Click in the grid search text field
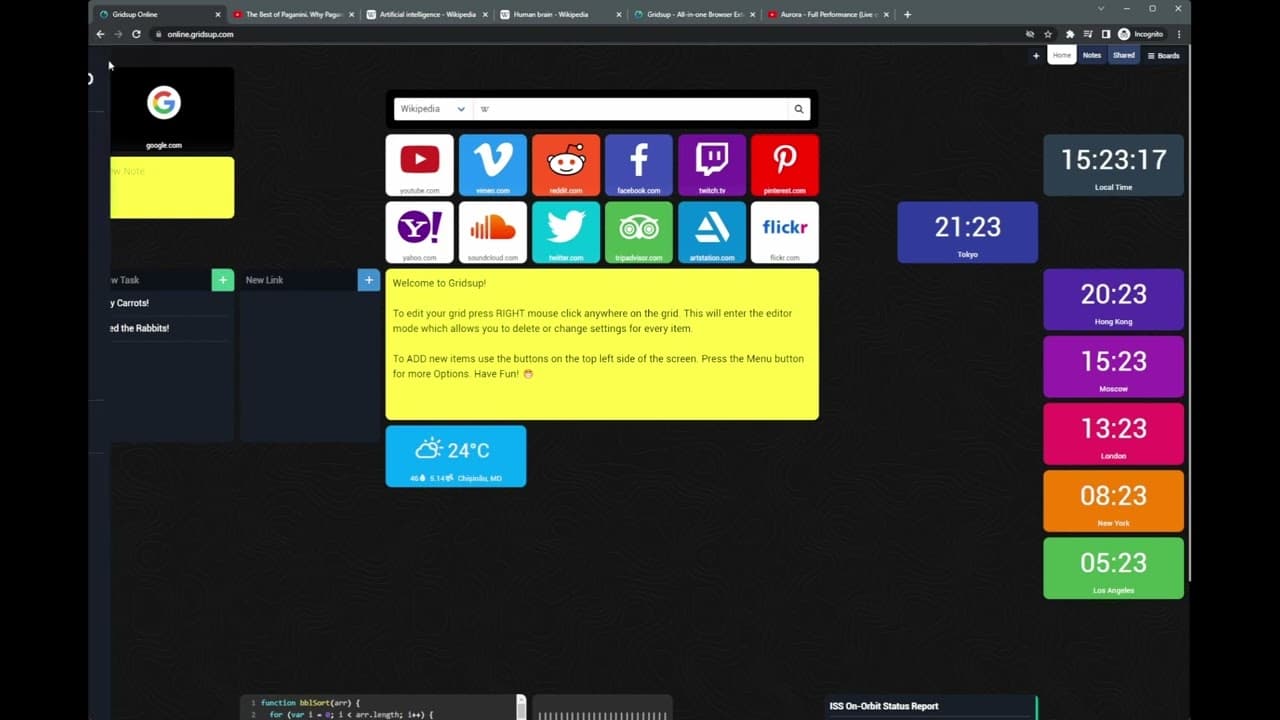 pyautogui.click(x=631, y=109)
